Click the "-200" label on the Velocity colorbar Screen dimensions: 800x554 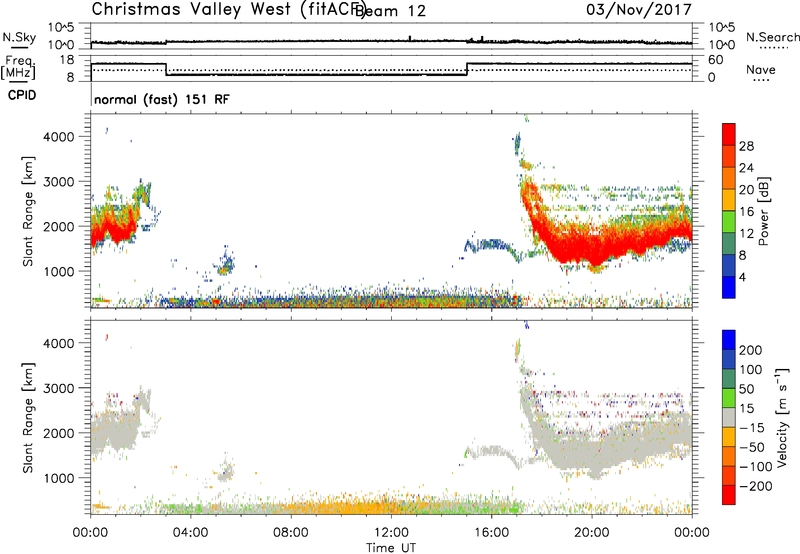[755, 486]
